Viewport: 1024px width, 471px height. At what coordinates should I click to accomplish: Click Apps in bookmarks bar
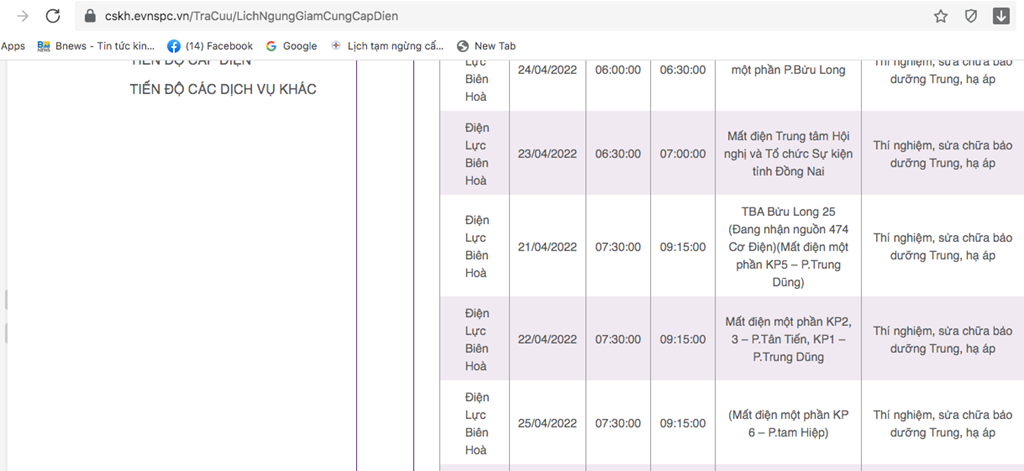[13, 46]
